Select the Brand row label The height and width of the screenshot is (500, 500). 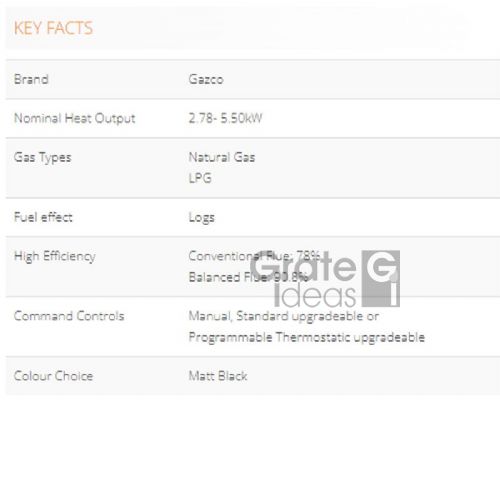(31, 79)
